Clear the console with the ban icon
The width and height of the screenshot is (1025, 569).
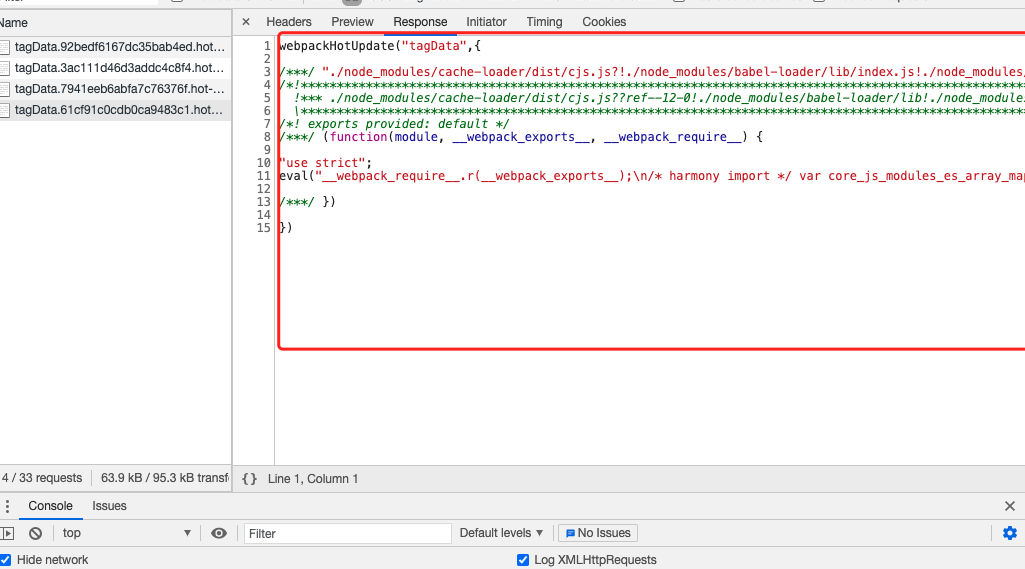click(35, 534)
